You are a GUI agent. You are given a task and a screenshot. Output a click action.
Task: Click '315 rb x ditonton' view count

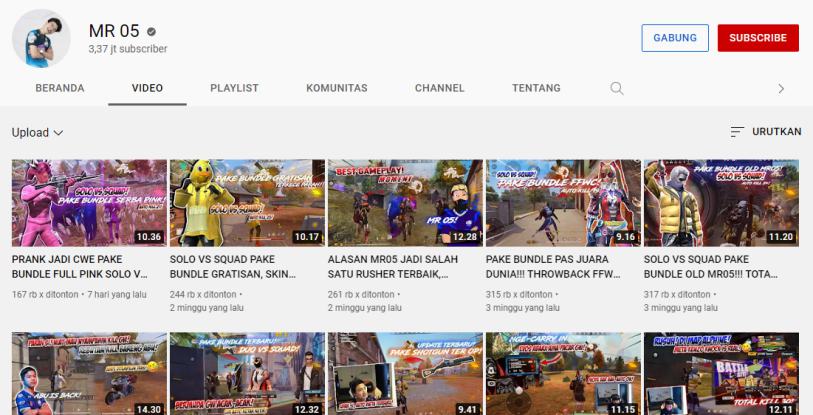click(519, 294)
